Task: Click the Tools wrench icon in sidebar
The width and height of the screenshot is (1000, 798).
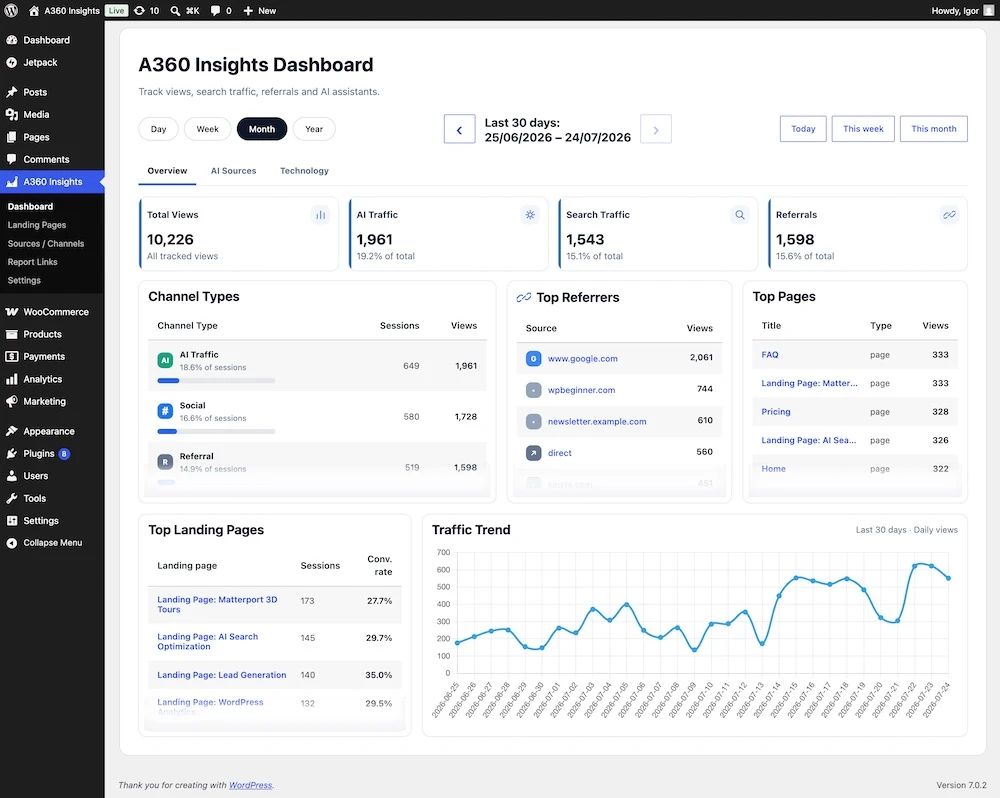Action: [11, 498]
